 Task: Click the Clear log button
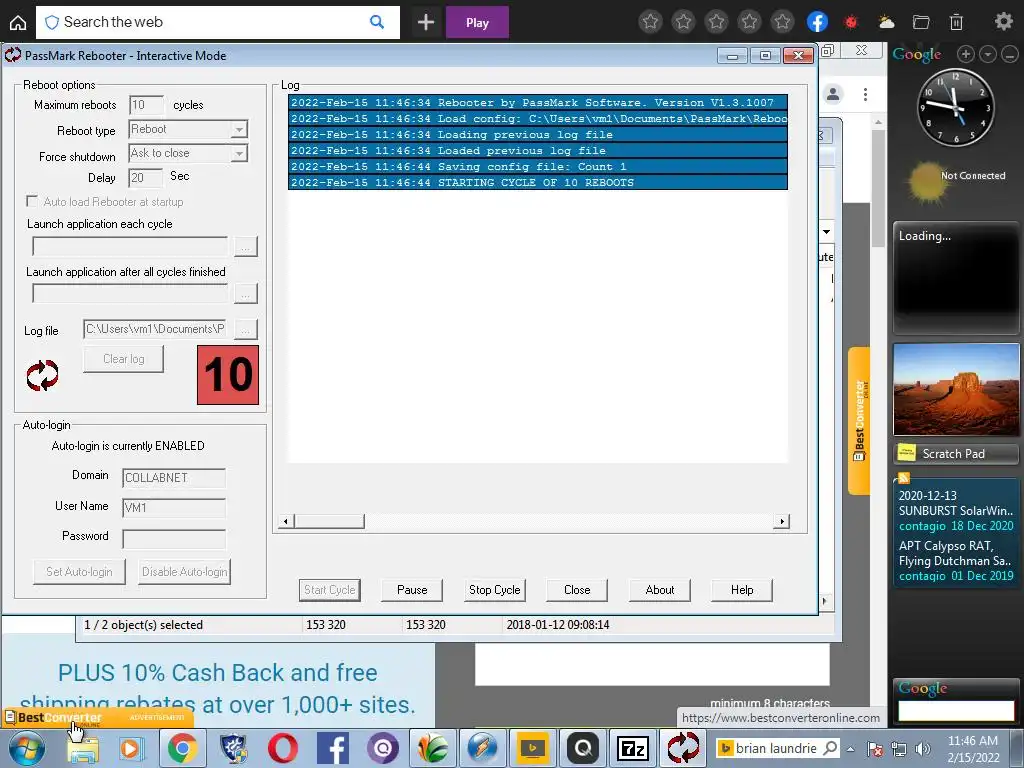coord(123,359)
